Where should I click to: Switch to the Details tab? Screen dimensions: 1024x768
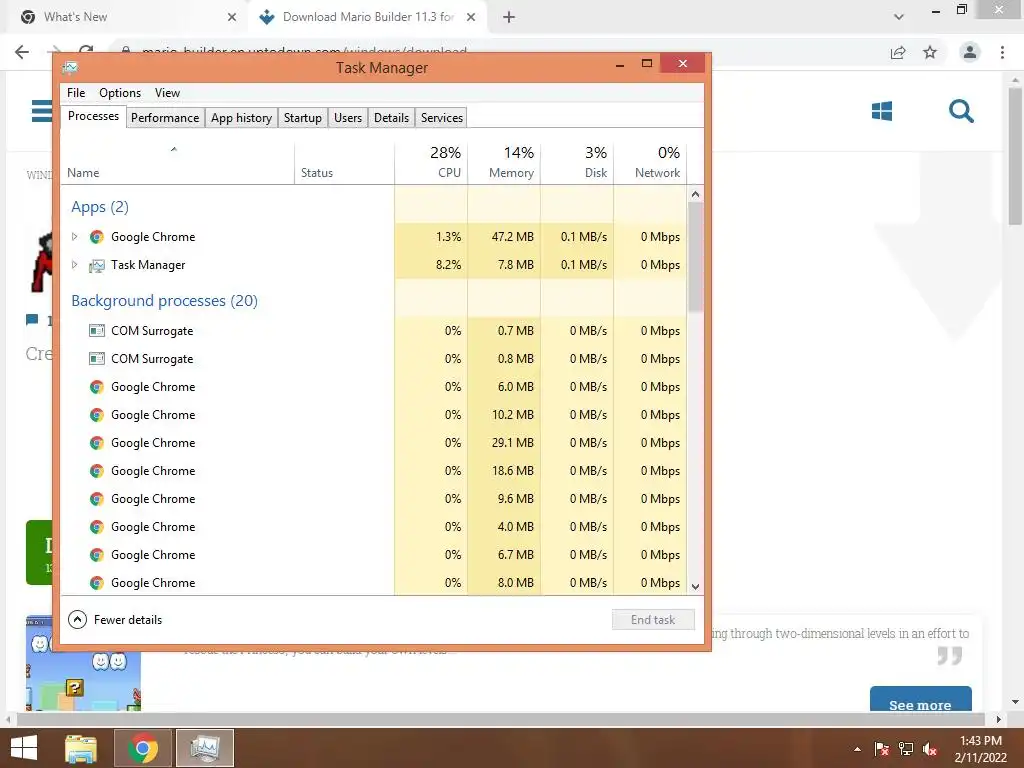point(391,118)
